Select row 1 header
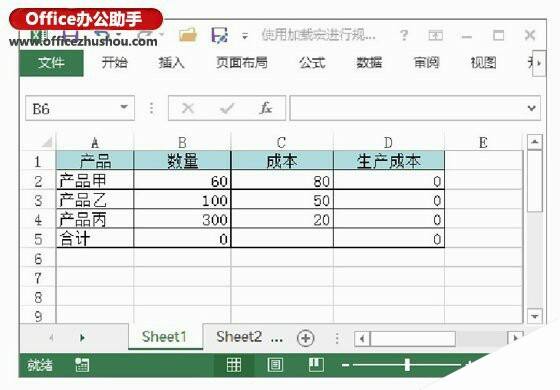The width and height of the screenshot is (560, 390). pos(38,162)
